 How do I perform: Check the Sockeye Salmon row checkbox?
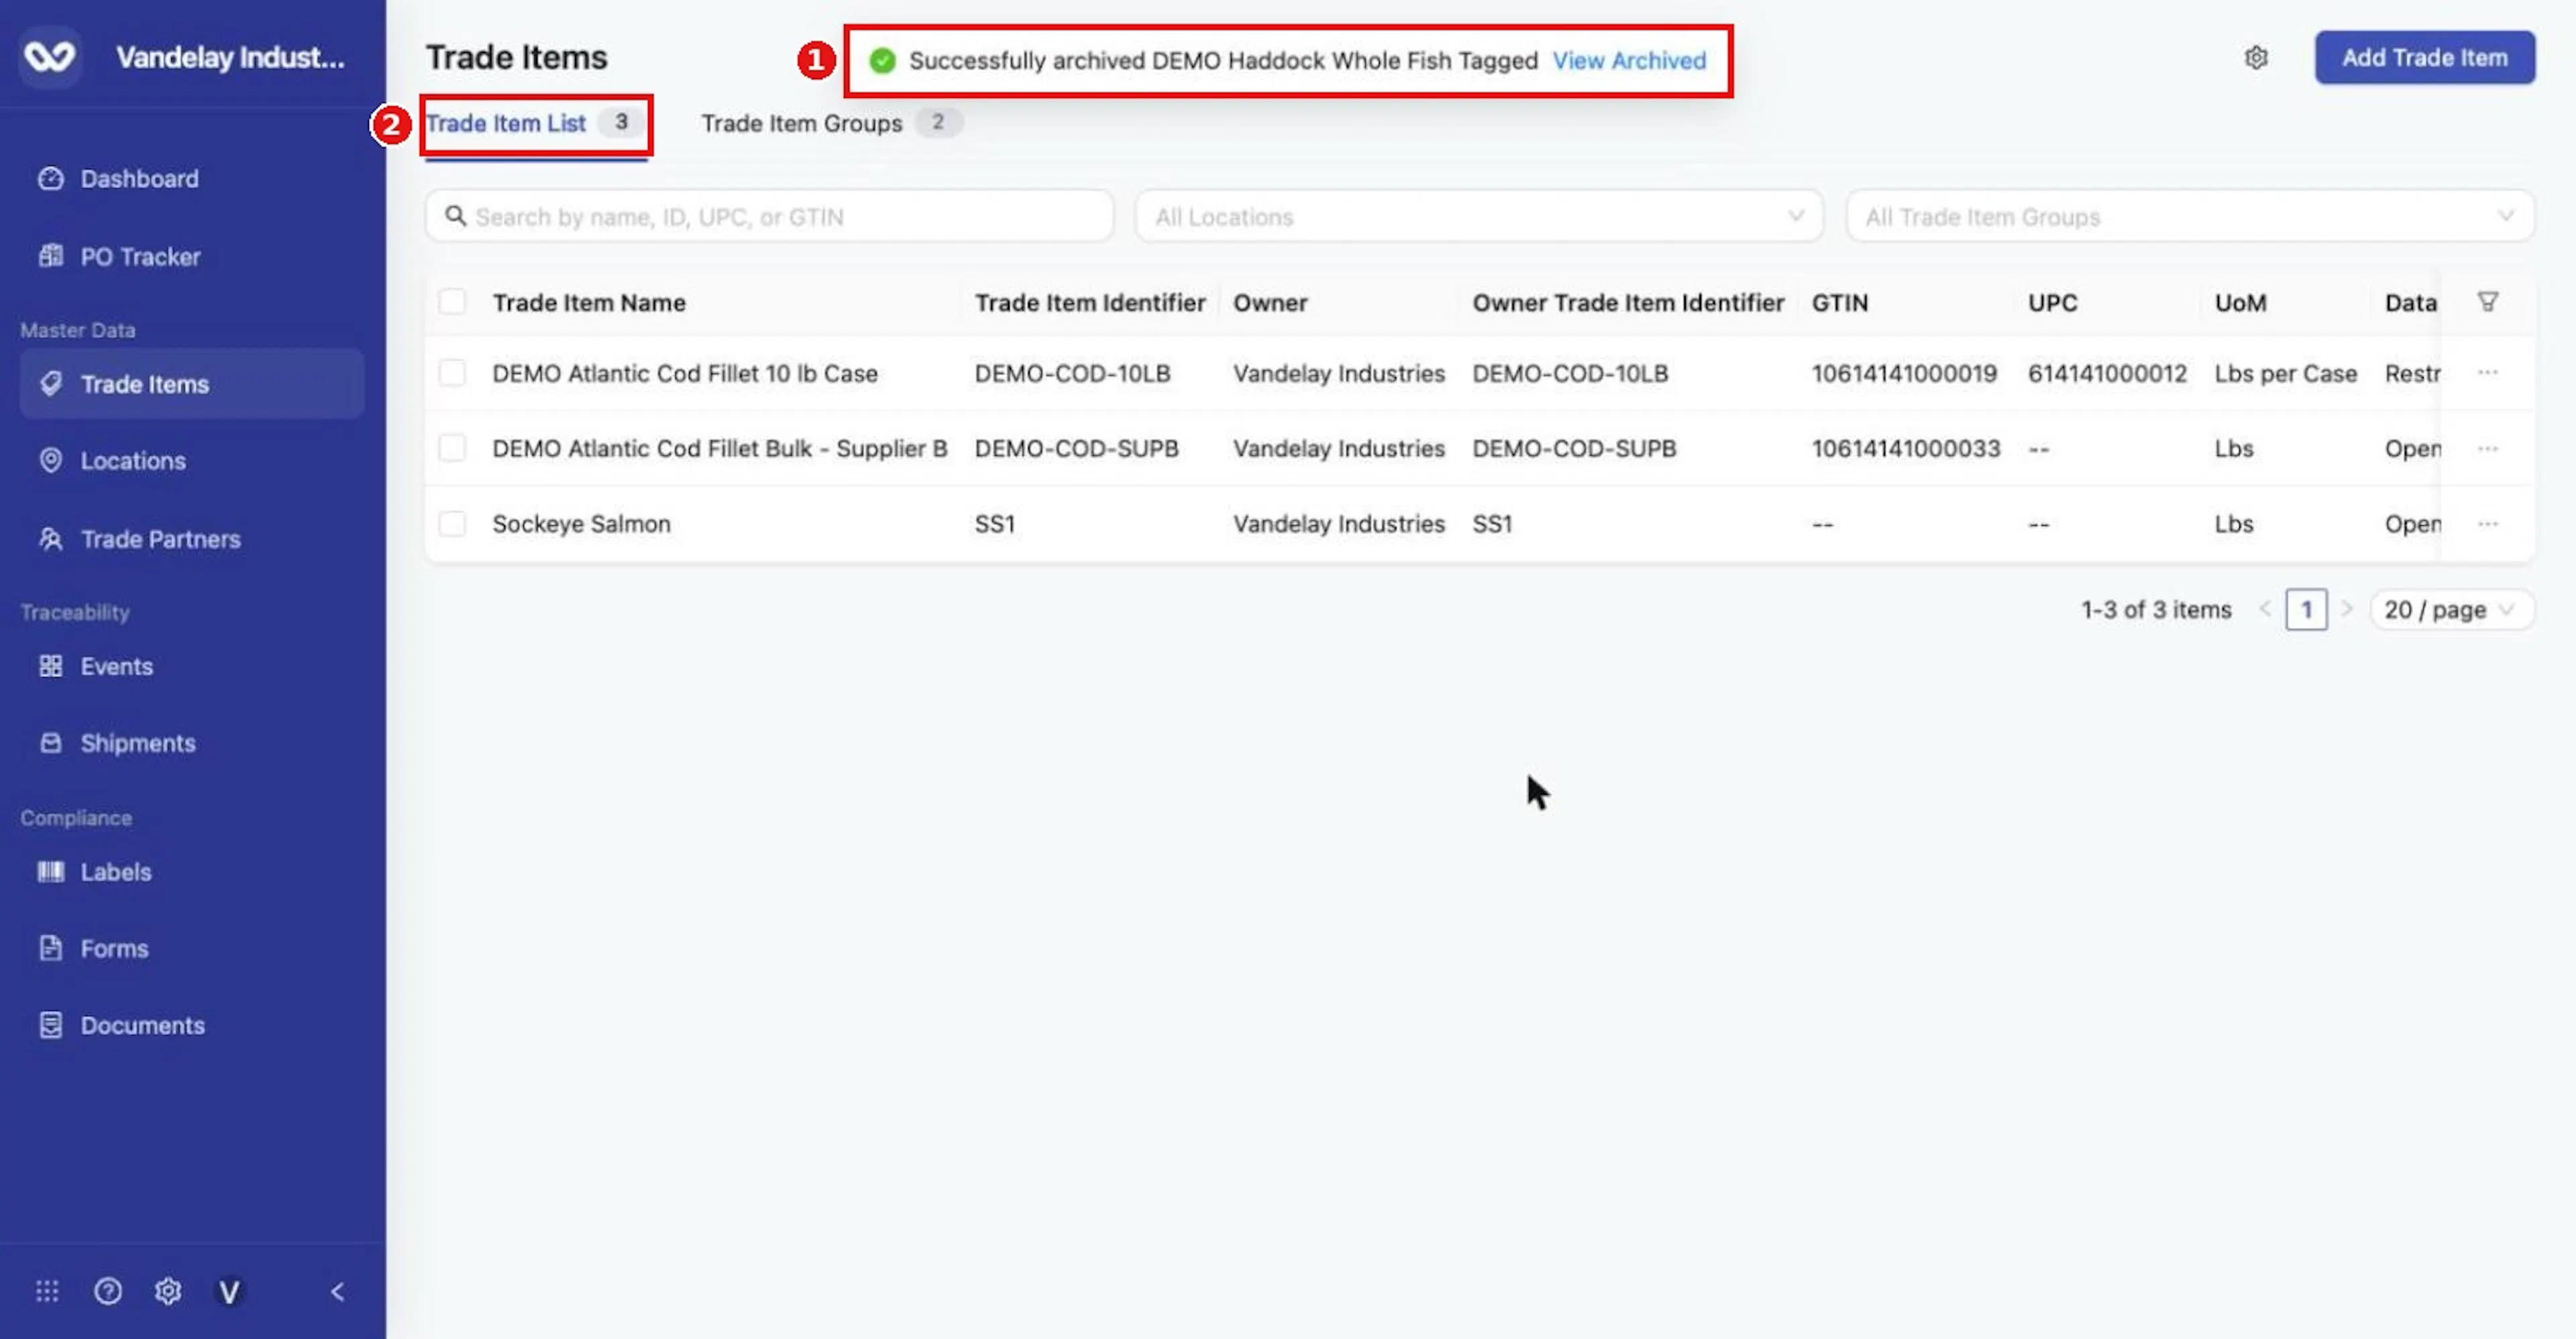(452, 524)
